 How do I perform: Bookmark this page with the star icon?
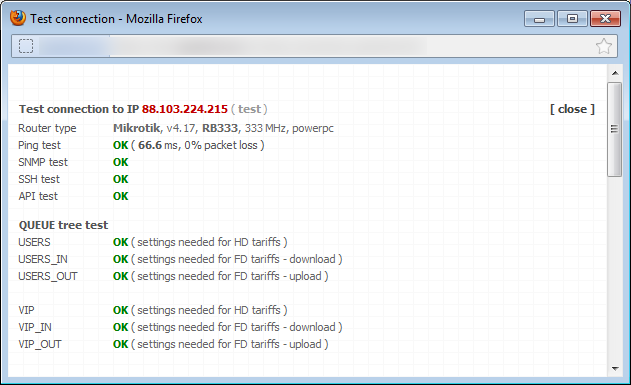pyautogui.click(x=604, y=46)
